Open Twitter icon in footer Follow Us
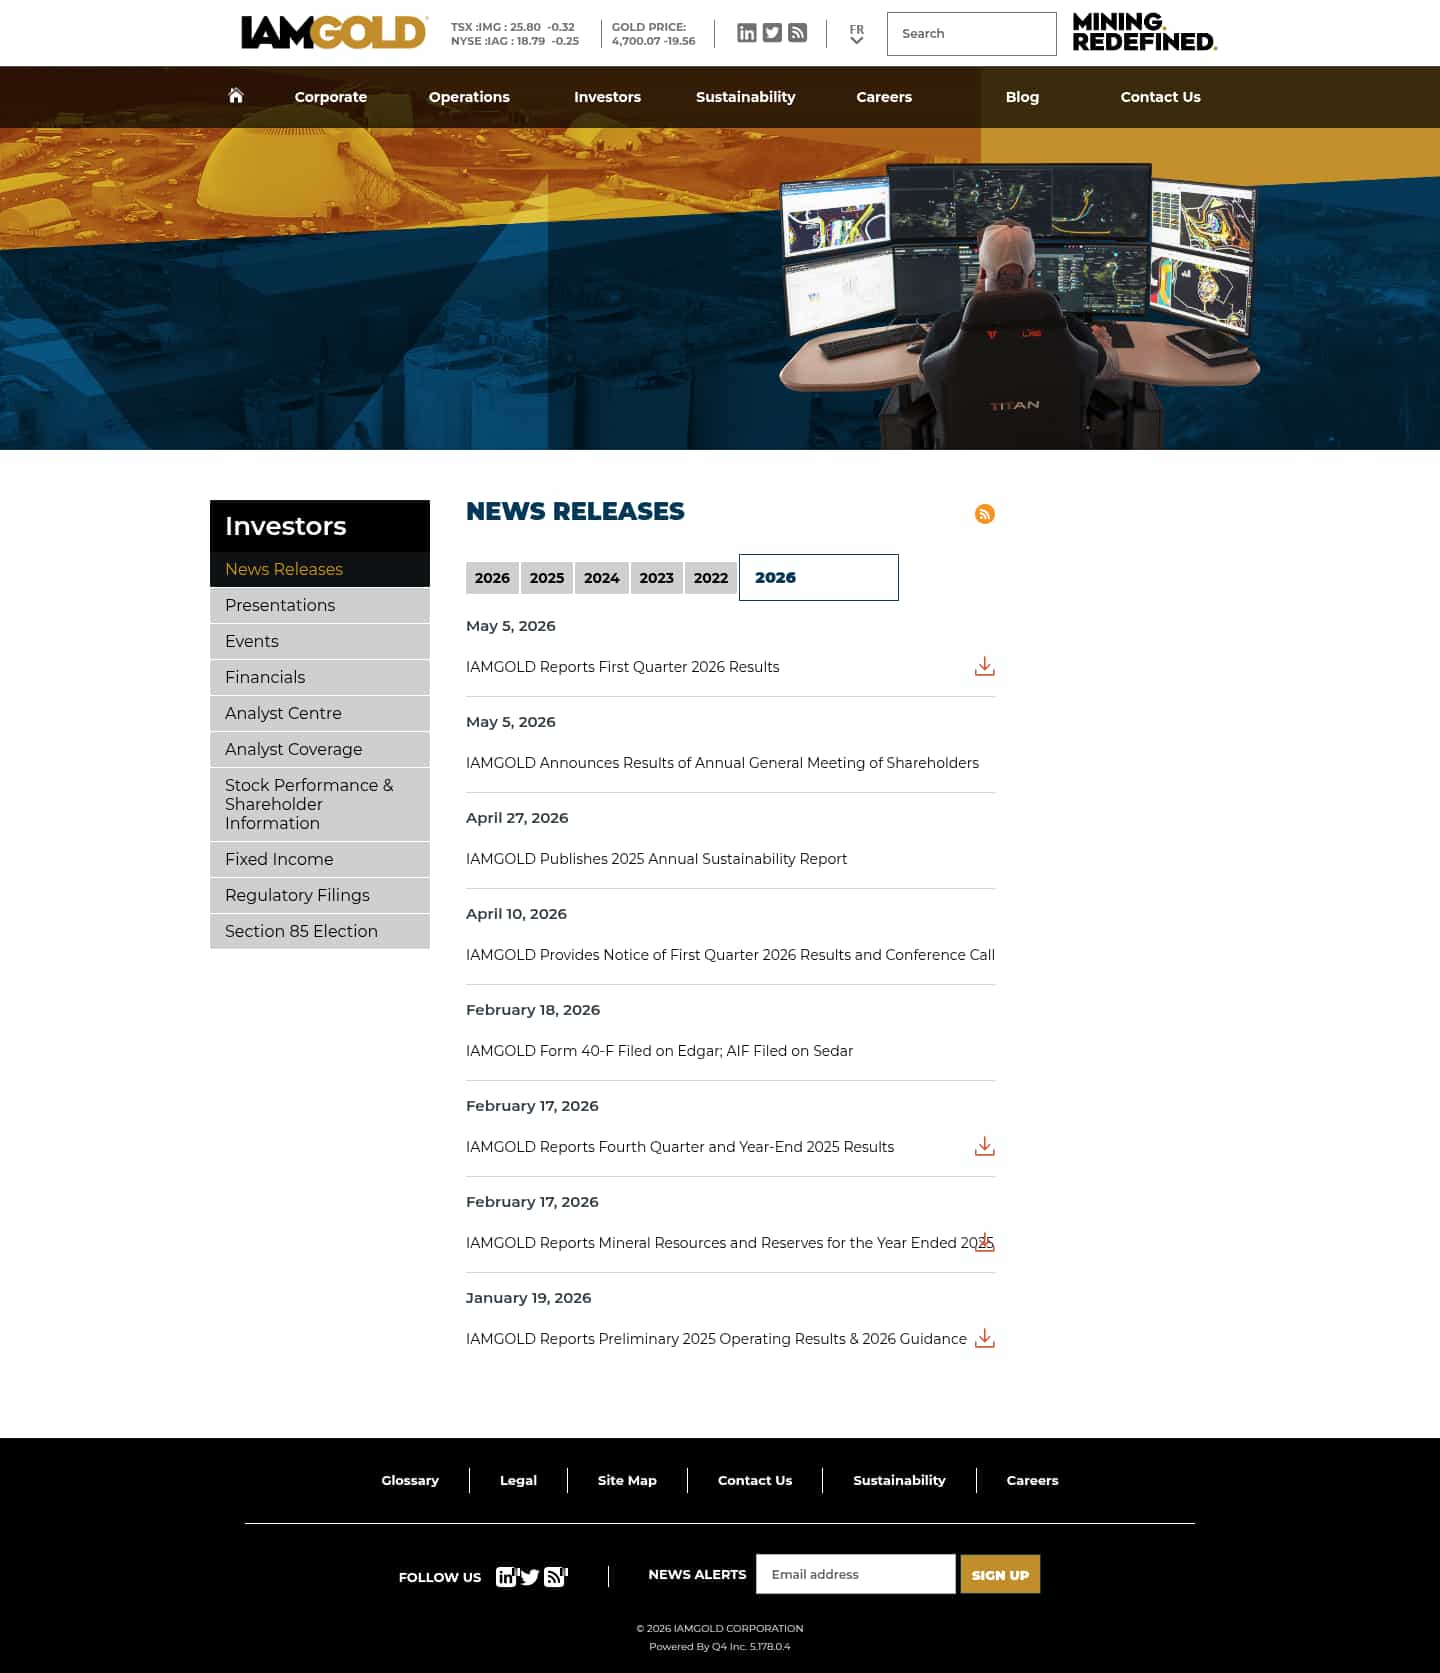This screenshot has width=1440, height=1673. [x=530, y=1577]
